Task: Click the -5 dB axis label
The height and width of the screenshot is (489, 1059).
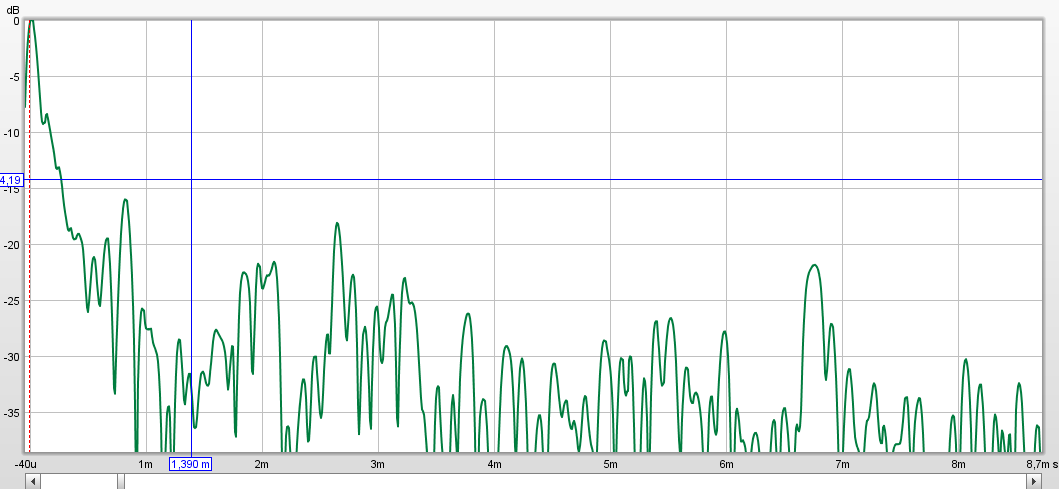Action: 15,76
